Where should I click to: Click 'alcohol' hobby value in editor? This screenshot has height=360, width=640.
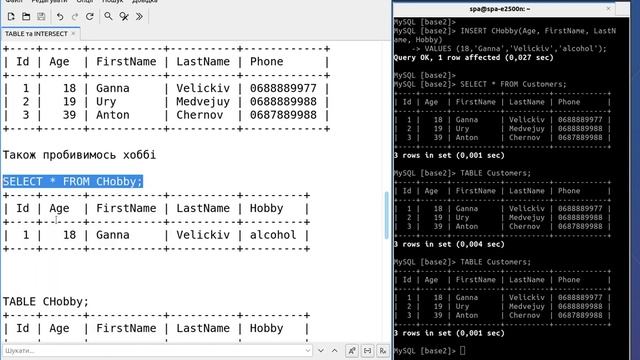[x=273, y=235]
